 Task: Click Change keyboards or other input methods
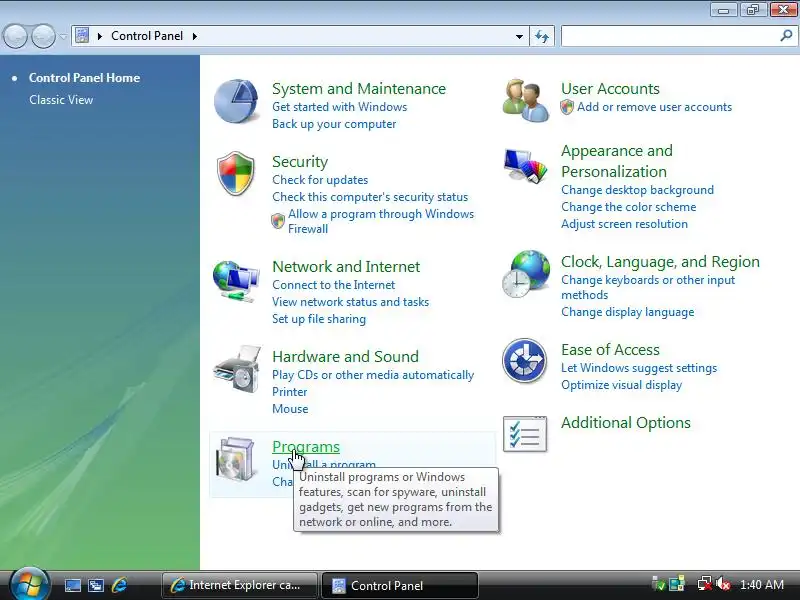pos(648,287)
